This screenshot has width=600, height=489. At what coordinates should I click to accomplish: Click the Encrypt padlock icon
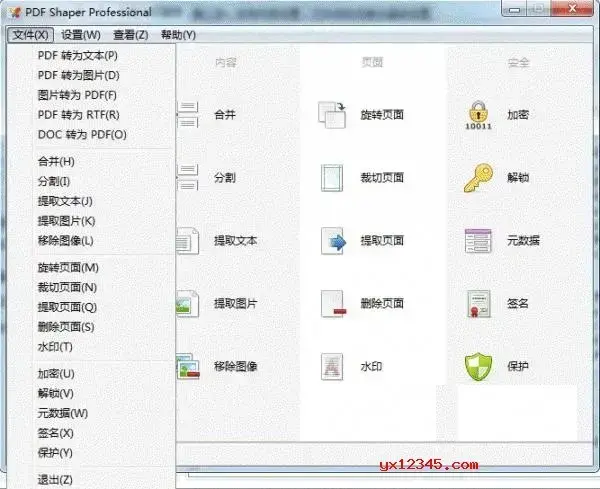478,115
